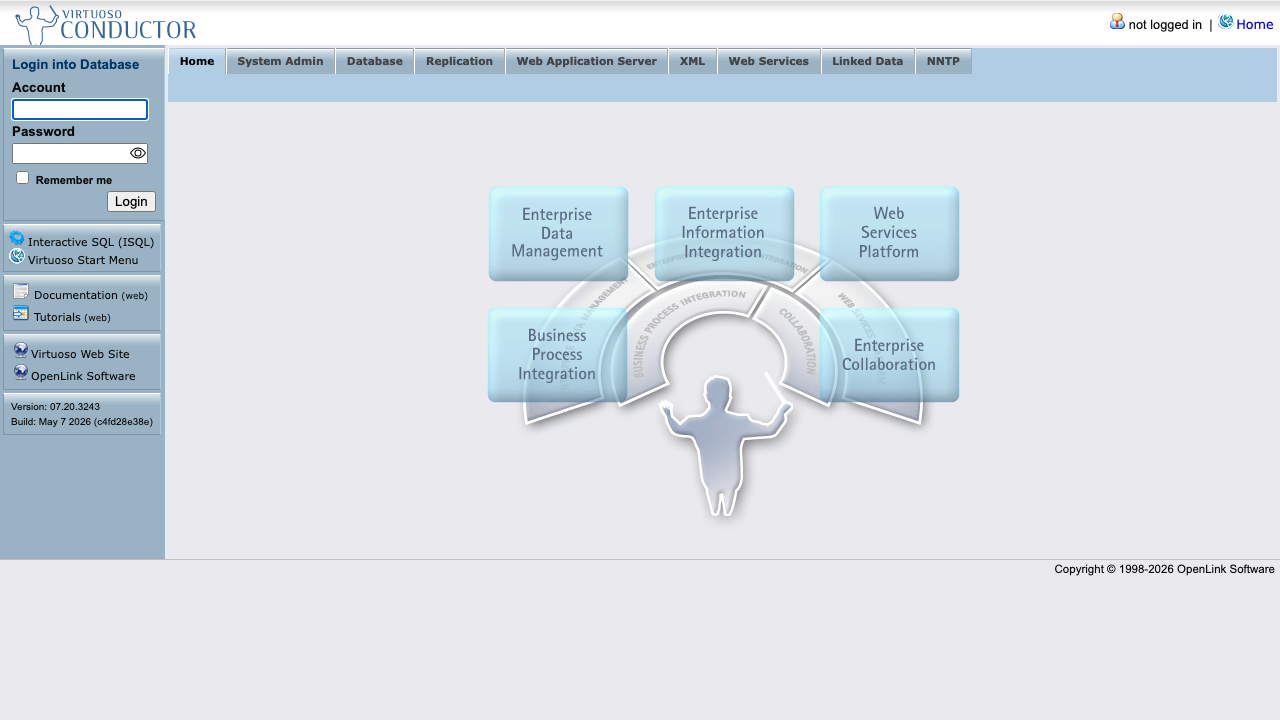Viewport: 1280px width, 720px height.
Task: Visit the OpenLink Software link
Action: (83, 376)
